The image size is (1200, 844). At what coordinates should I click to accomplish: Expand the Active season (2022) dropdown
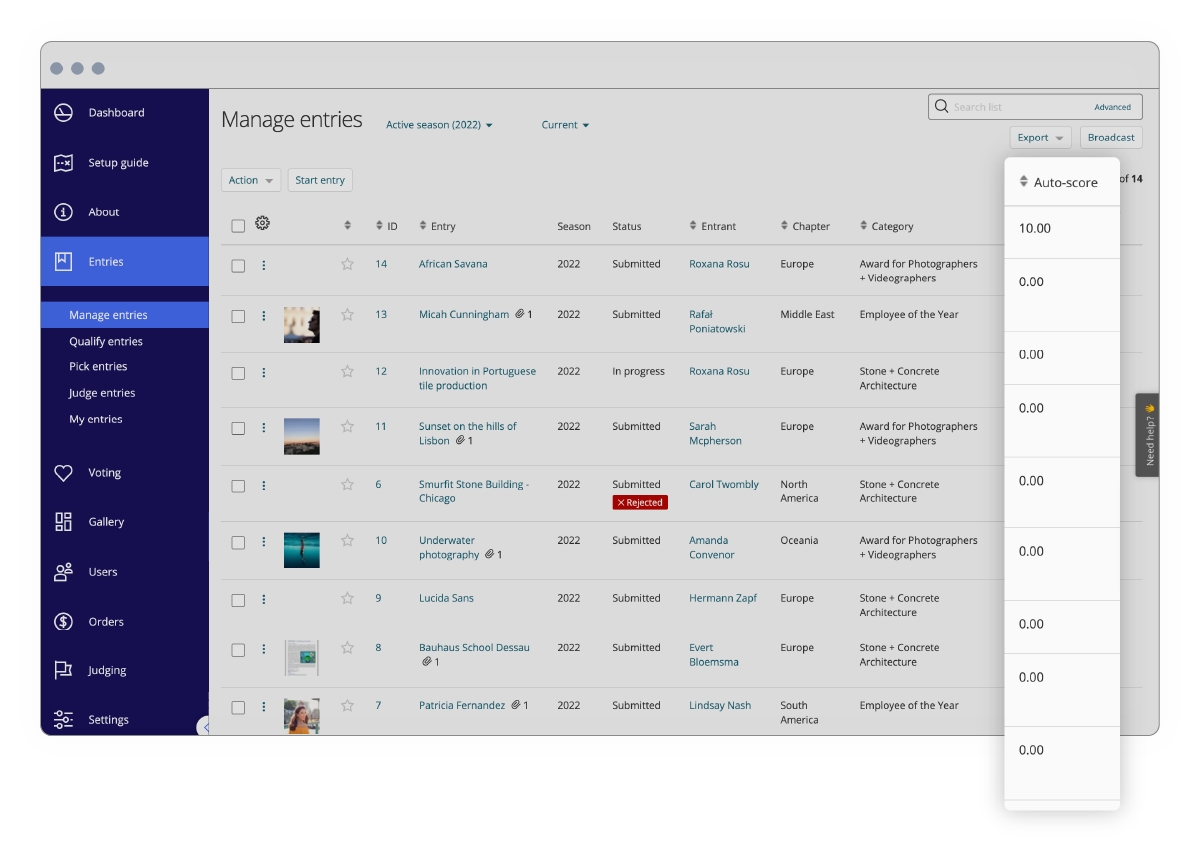pos(439,125)
